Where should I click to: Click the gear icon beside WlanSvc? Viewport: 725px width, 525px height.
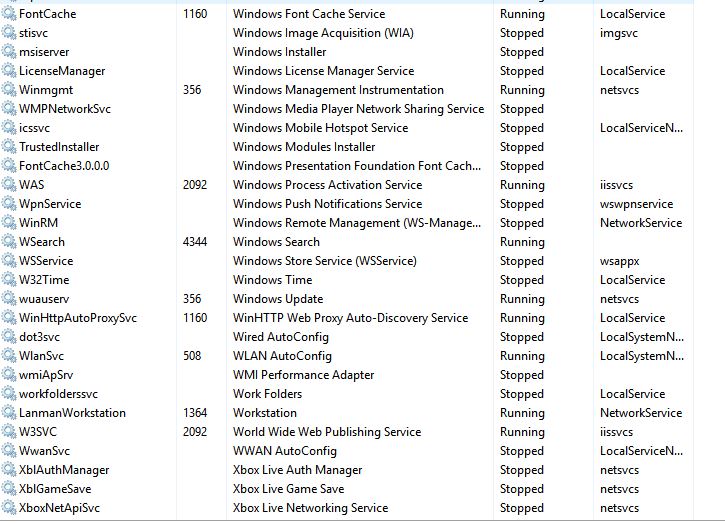(x=9, y=356)
